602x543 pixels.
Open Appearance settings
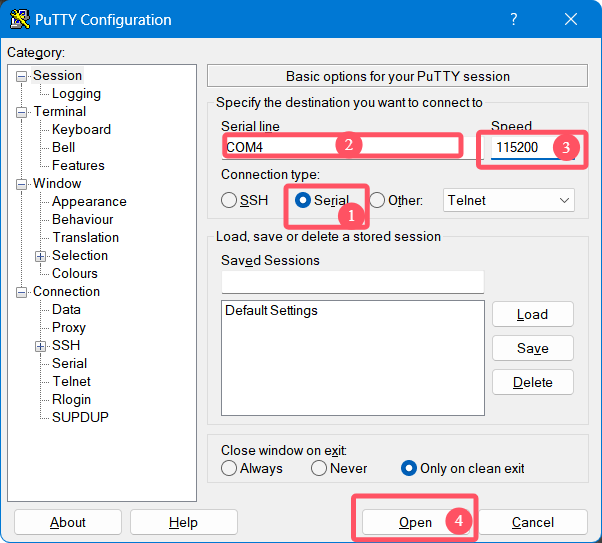pos(89,202)
